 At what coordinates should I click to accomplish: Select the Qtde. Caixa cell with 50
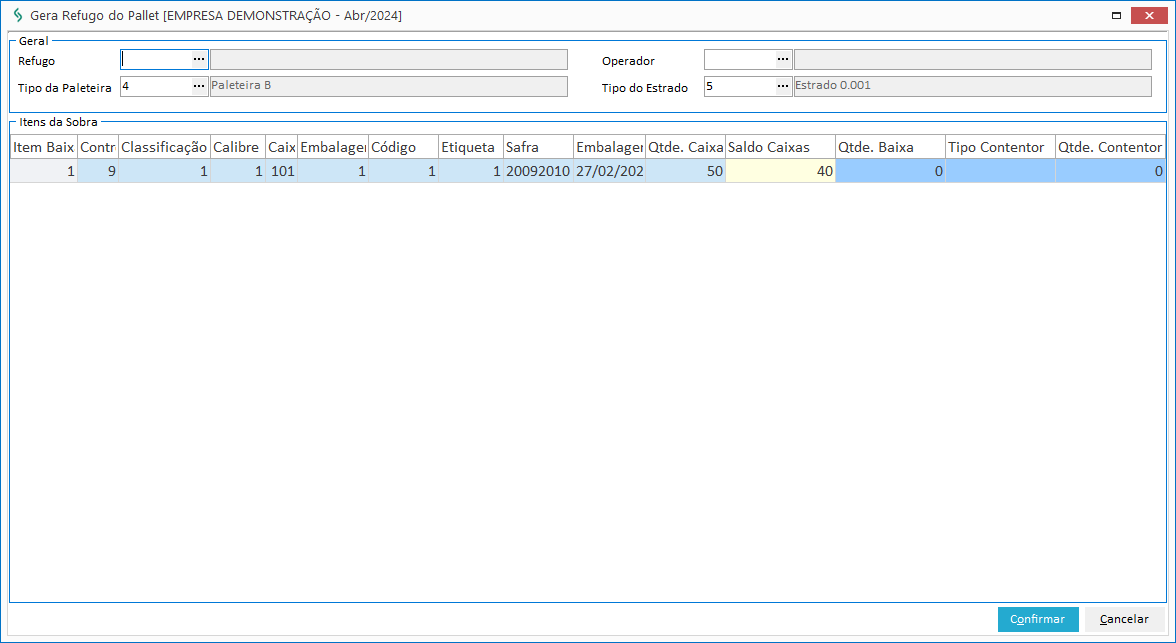[686, 171]
